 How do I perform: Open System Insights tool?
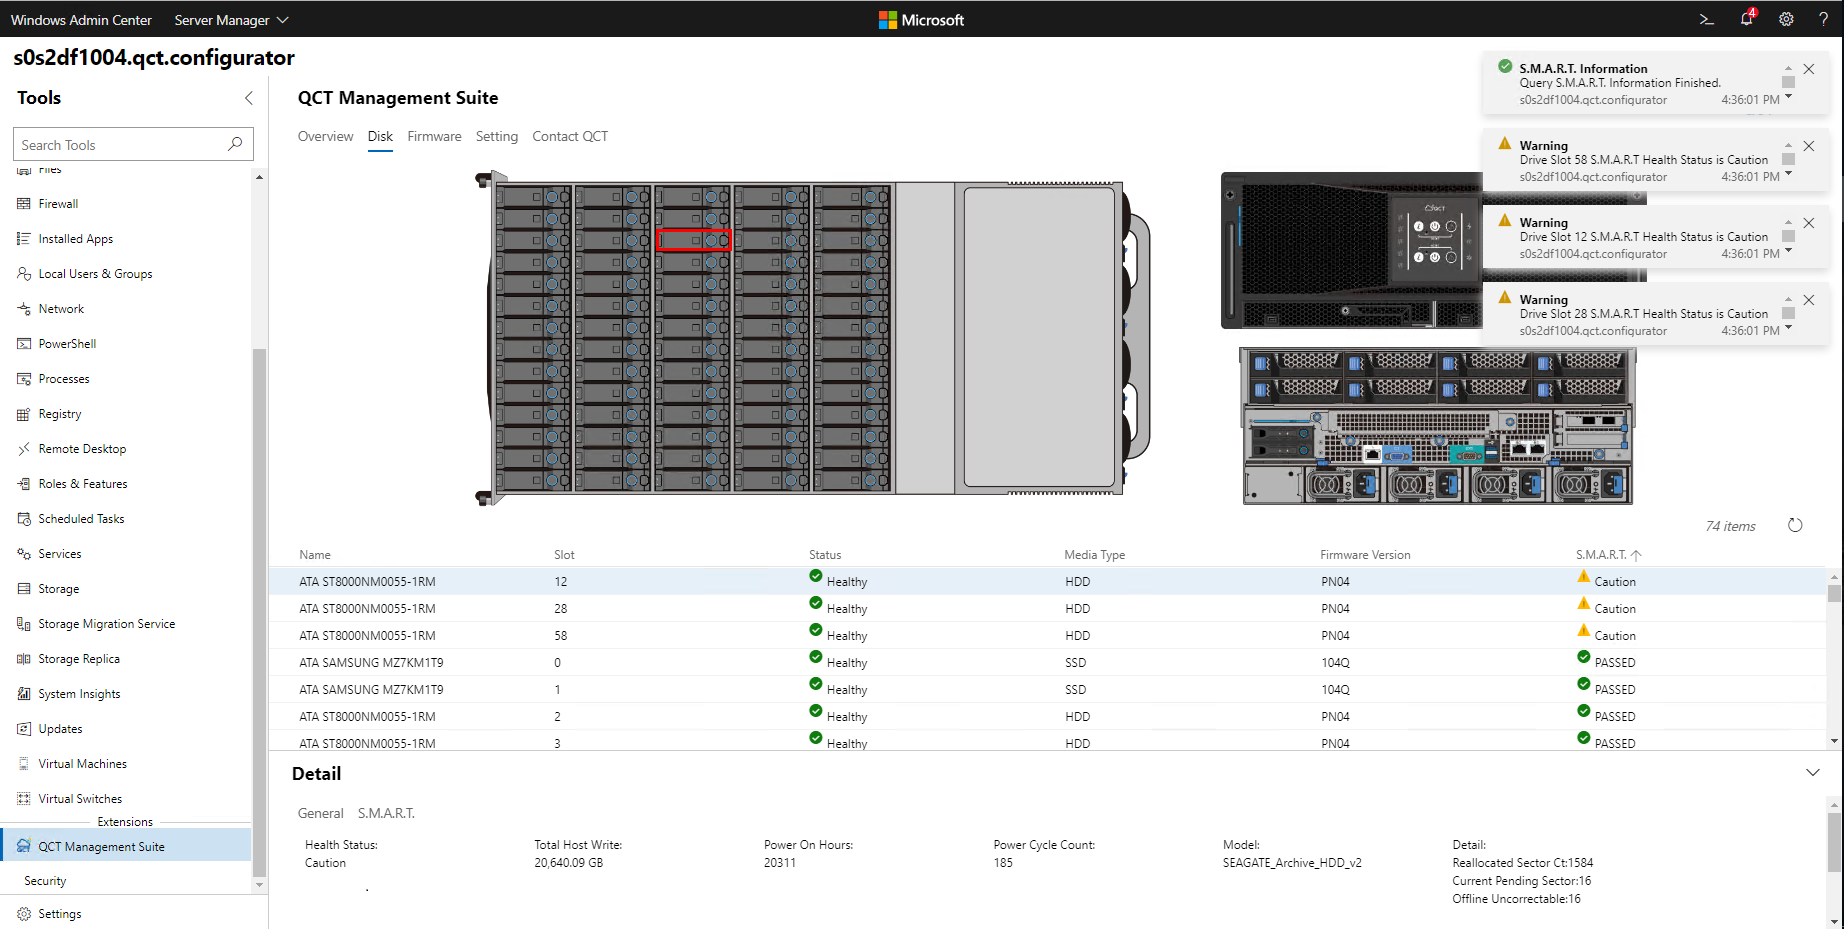point(79,694)
